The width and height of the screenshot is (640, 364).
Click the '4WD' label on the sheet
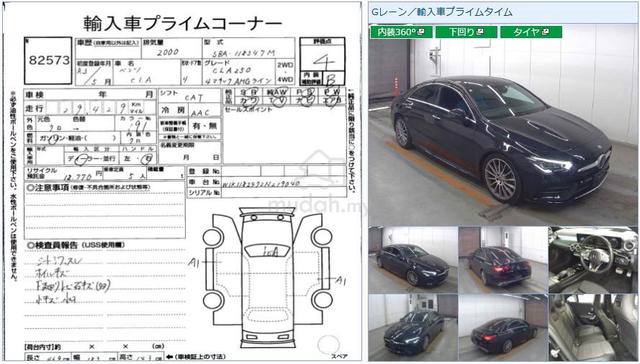(285, 79)
